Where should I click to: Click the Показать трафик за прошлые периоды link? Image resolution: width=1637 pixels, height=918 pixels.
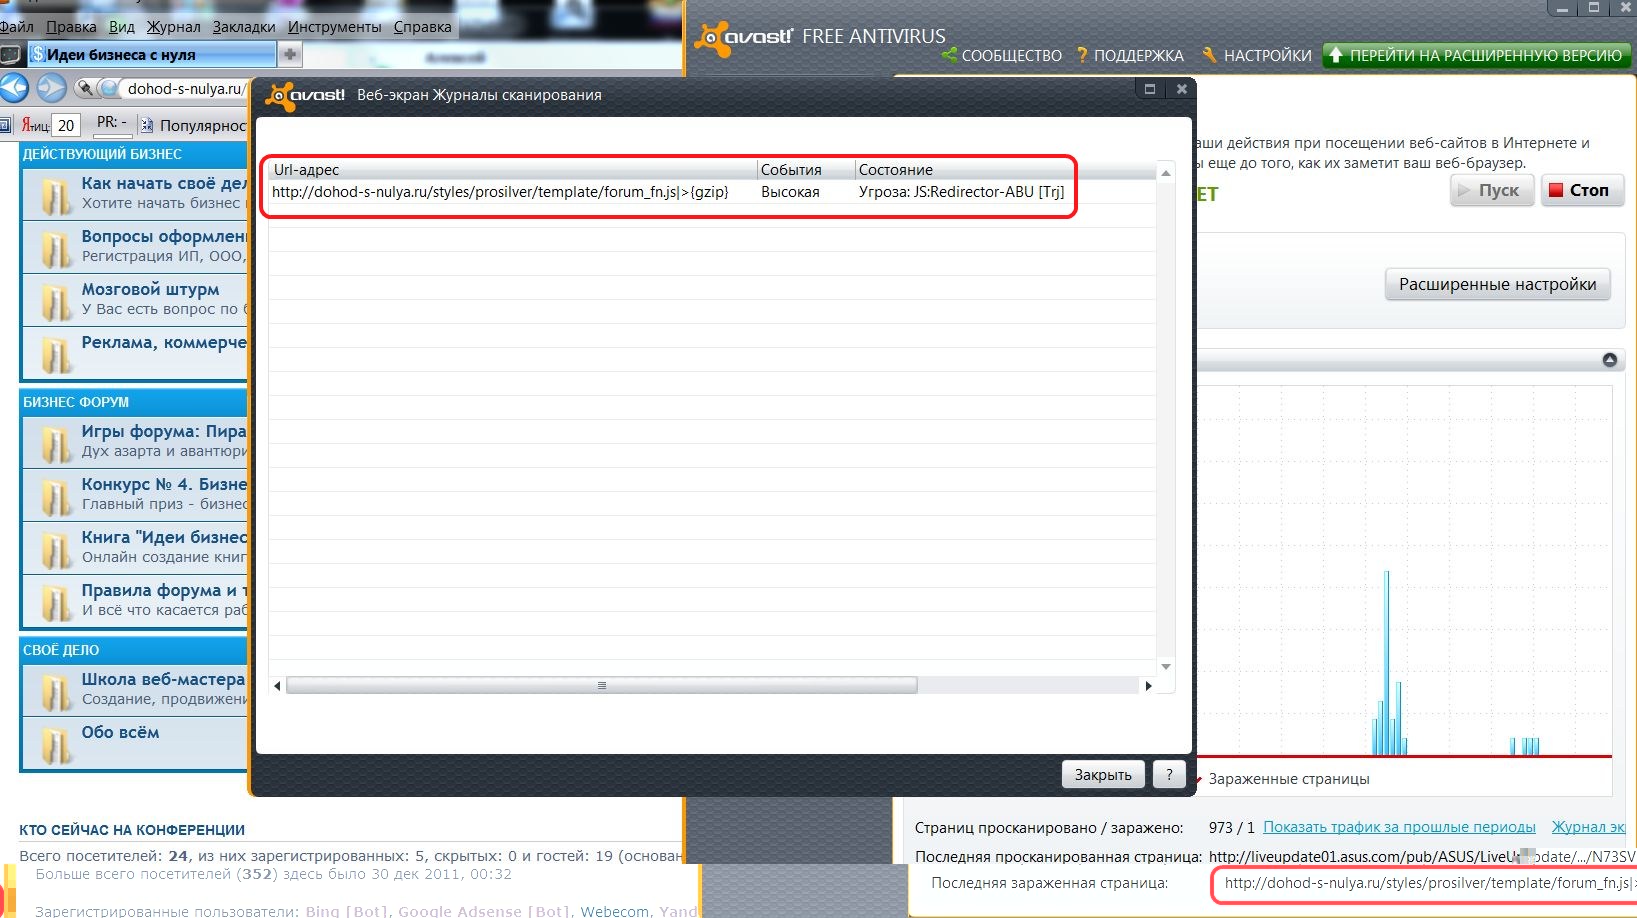1398,827
